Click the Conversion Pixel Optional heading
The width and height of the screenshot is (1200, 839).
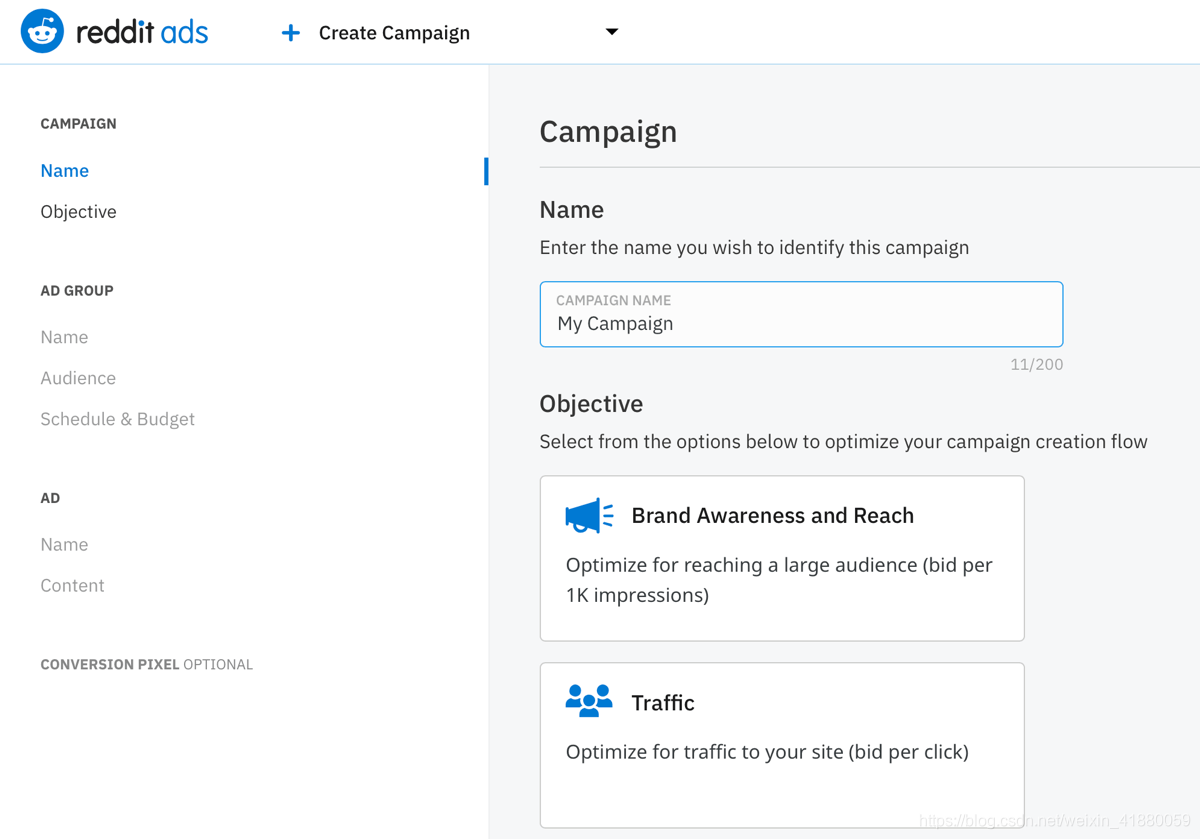(146, 664)
